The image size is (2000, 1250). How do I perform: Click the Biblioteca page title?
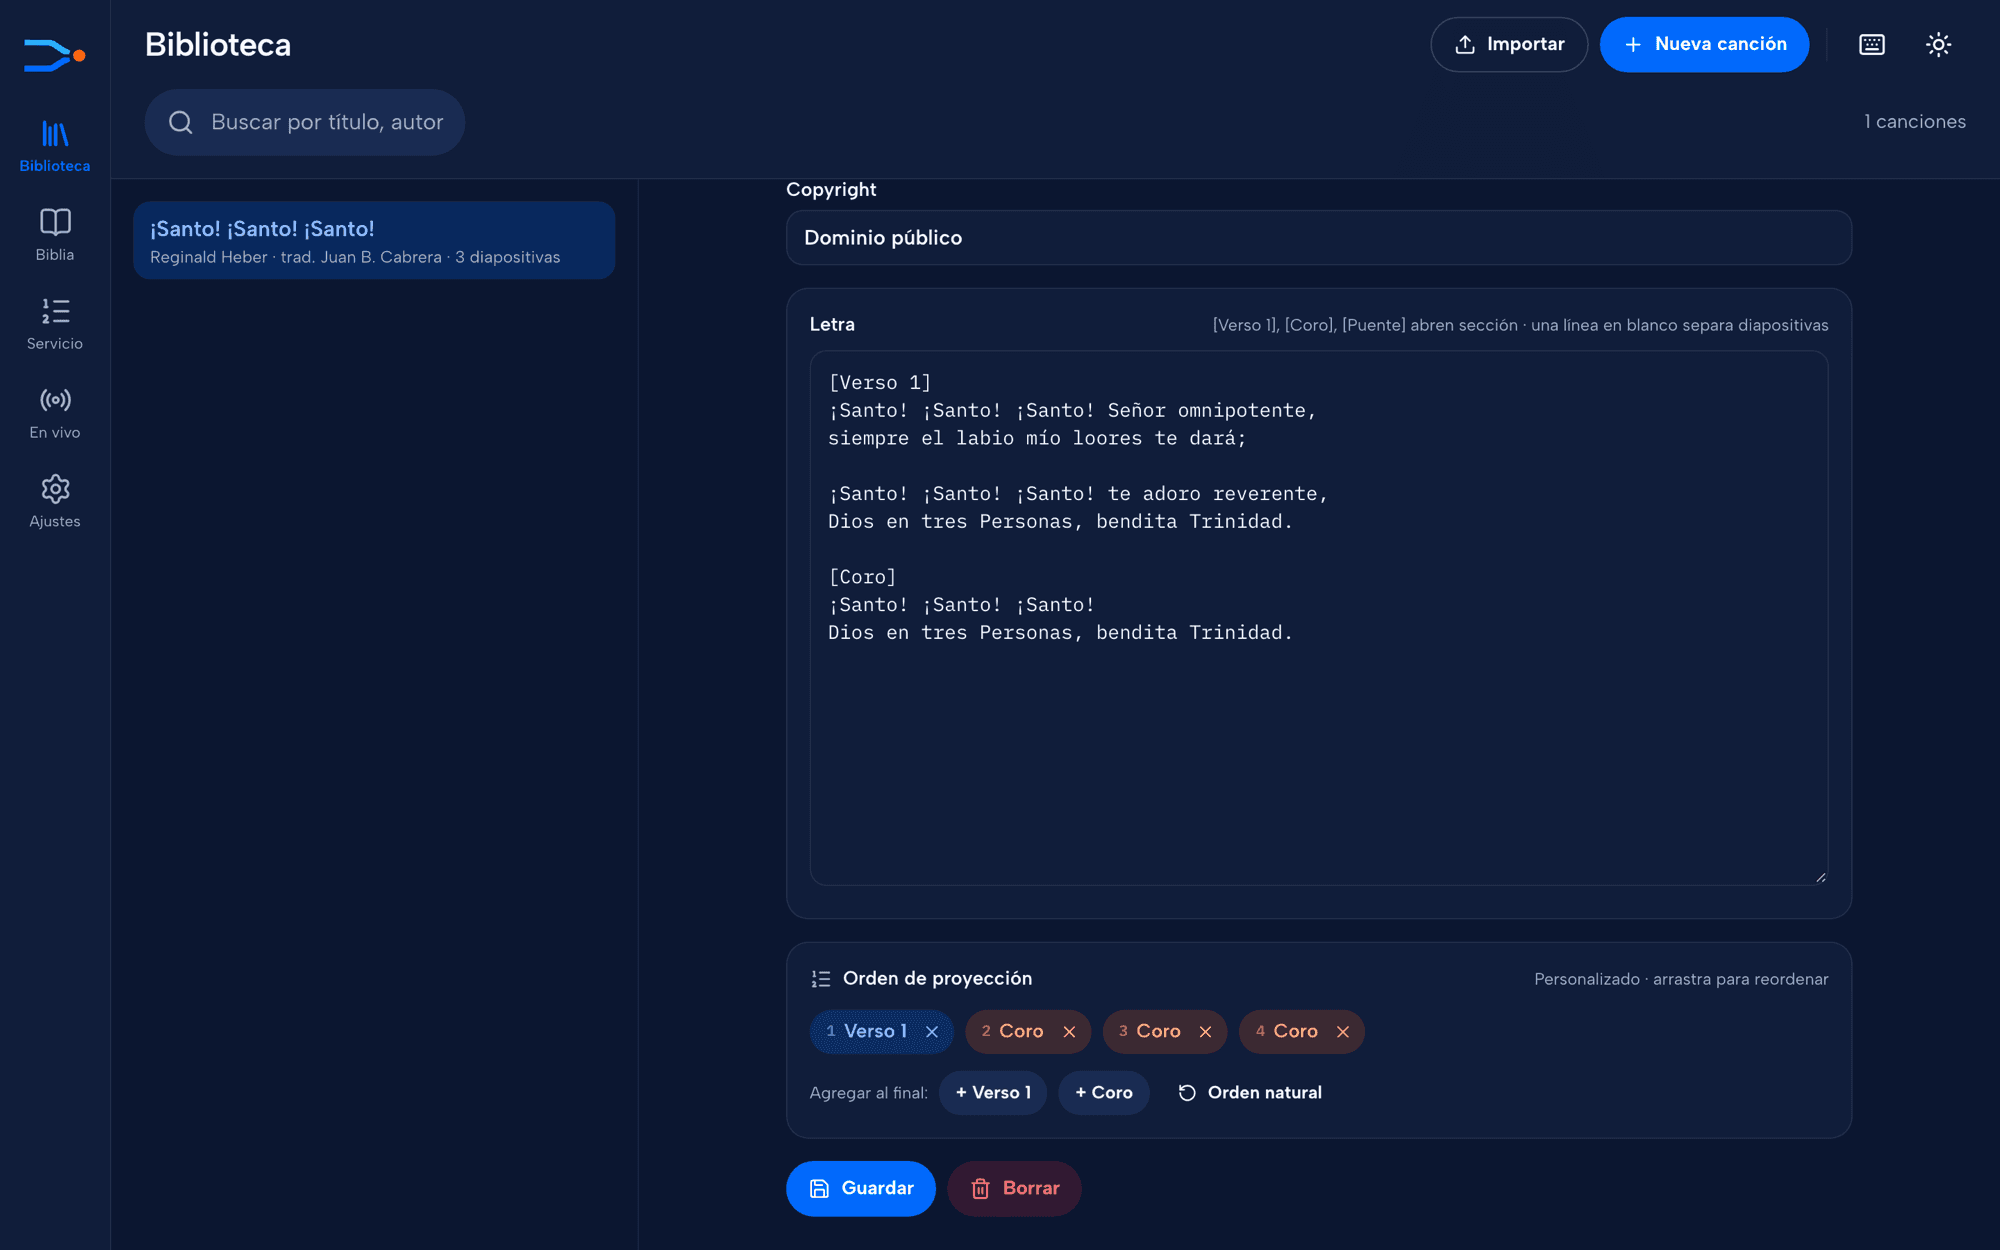click(218, 44)
